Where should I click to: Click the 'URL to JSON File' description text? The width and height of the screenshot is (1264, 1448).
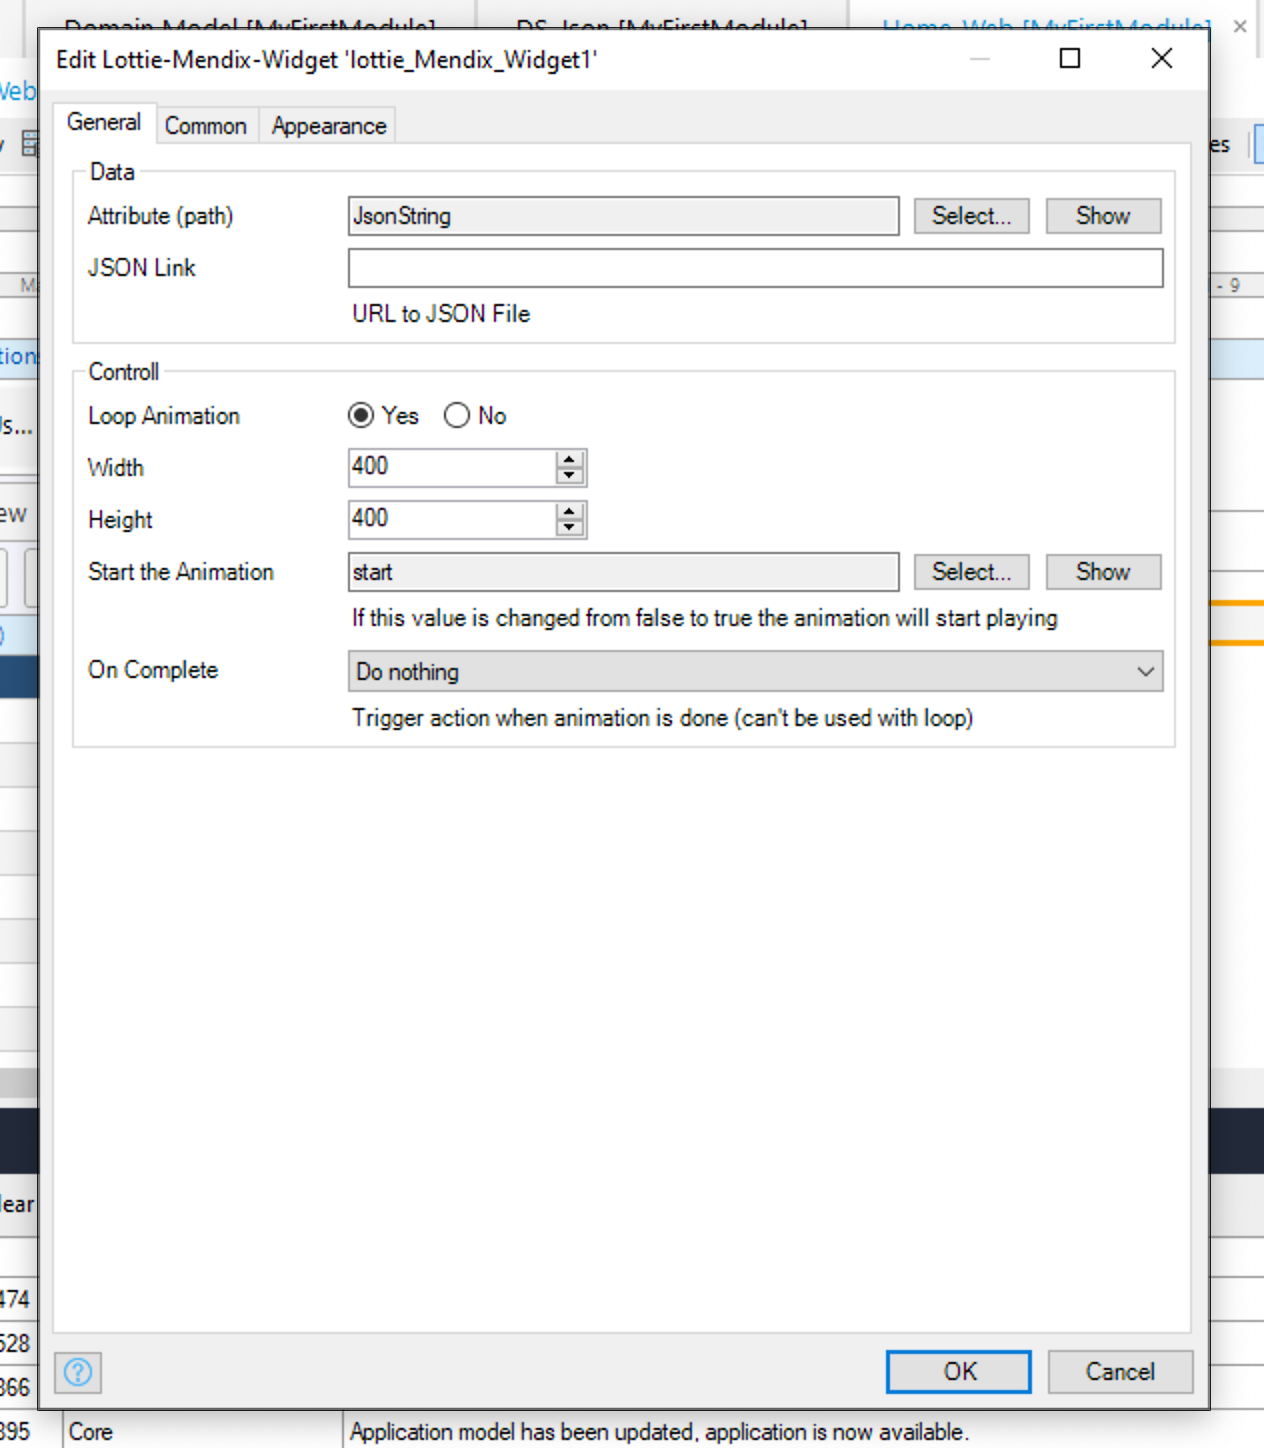tap(441, 314)
